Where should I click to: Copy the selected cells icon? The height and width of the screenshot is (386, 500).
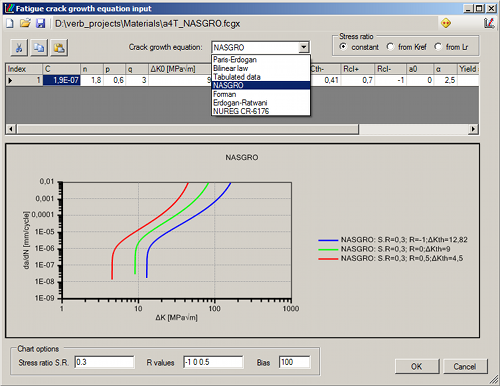[x=39, y=48]
